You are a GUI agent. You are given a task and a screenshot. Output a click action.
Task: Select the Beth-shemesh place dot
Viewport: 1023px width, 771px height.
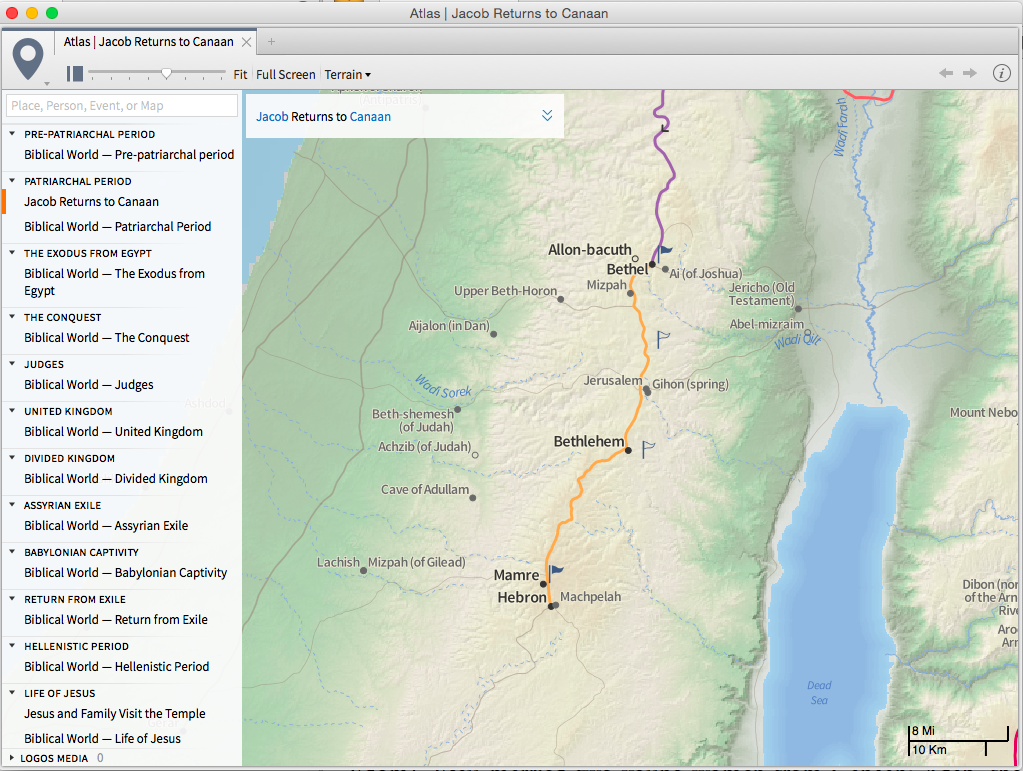pos(457,410)
